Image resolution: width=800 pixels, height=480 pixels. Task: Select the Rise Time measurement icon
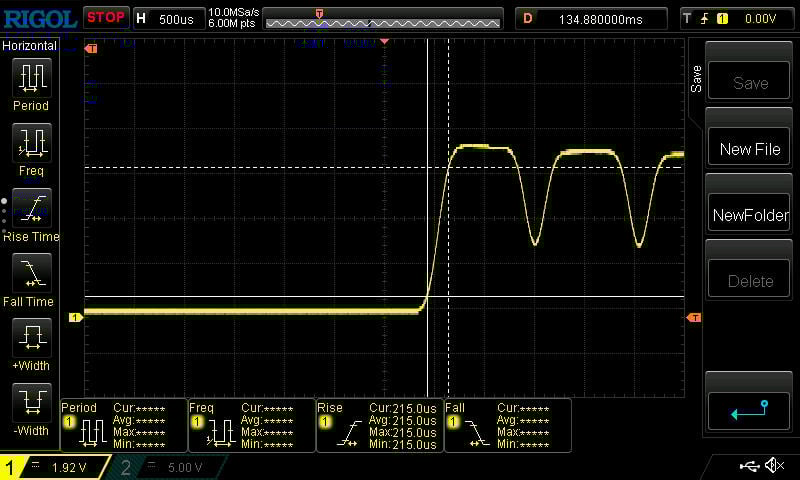point(32,208)
